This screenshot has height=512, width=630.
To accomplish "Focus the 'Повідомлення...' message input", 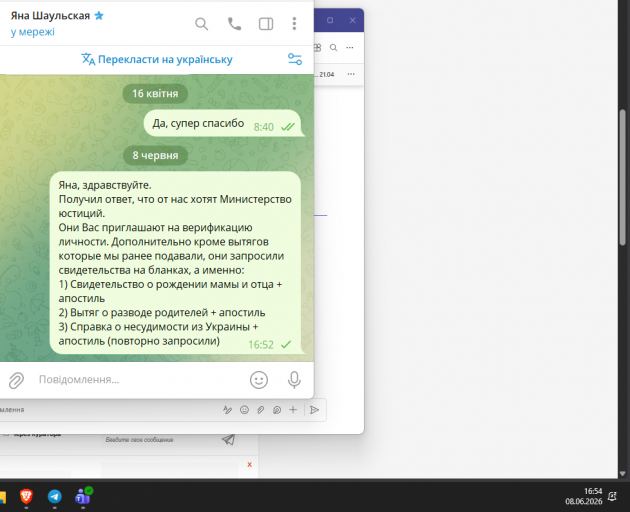I will [139, 379].
